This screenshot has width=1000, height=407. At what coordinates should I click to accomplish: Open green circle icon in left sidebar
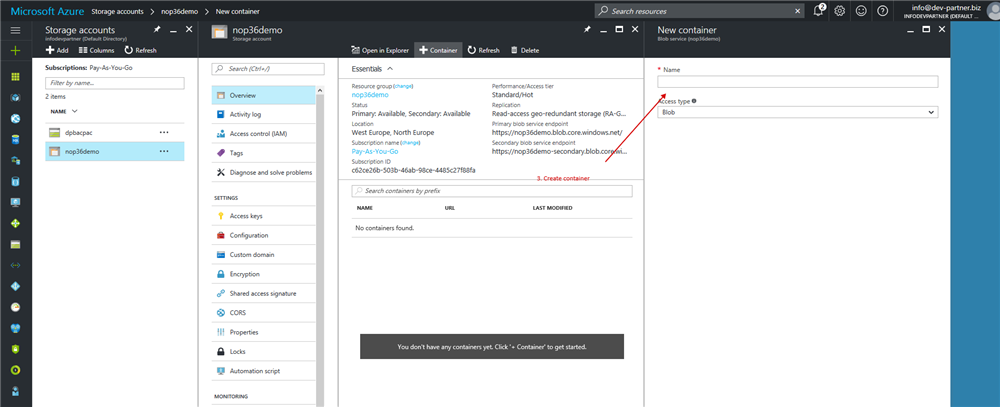(x=15, y=370)
